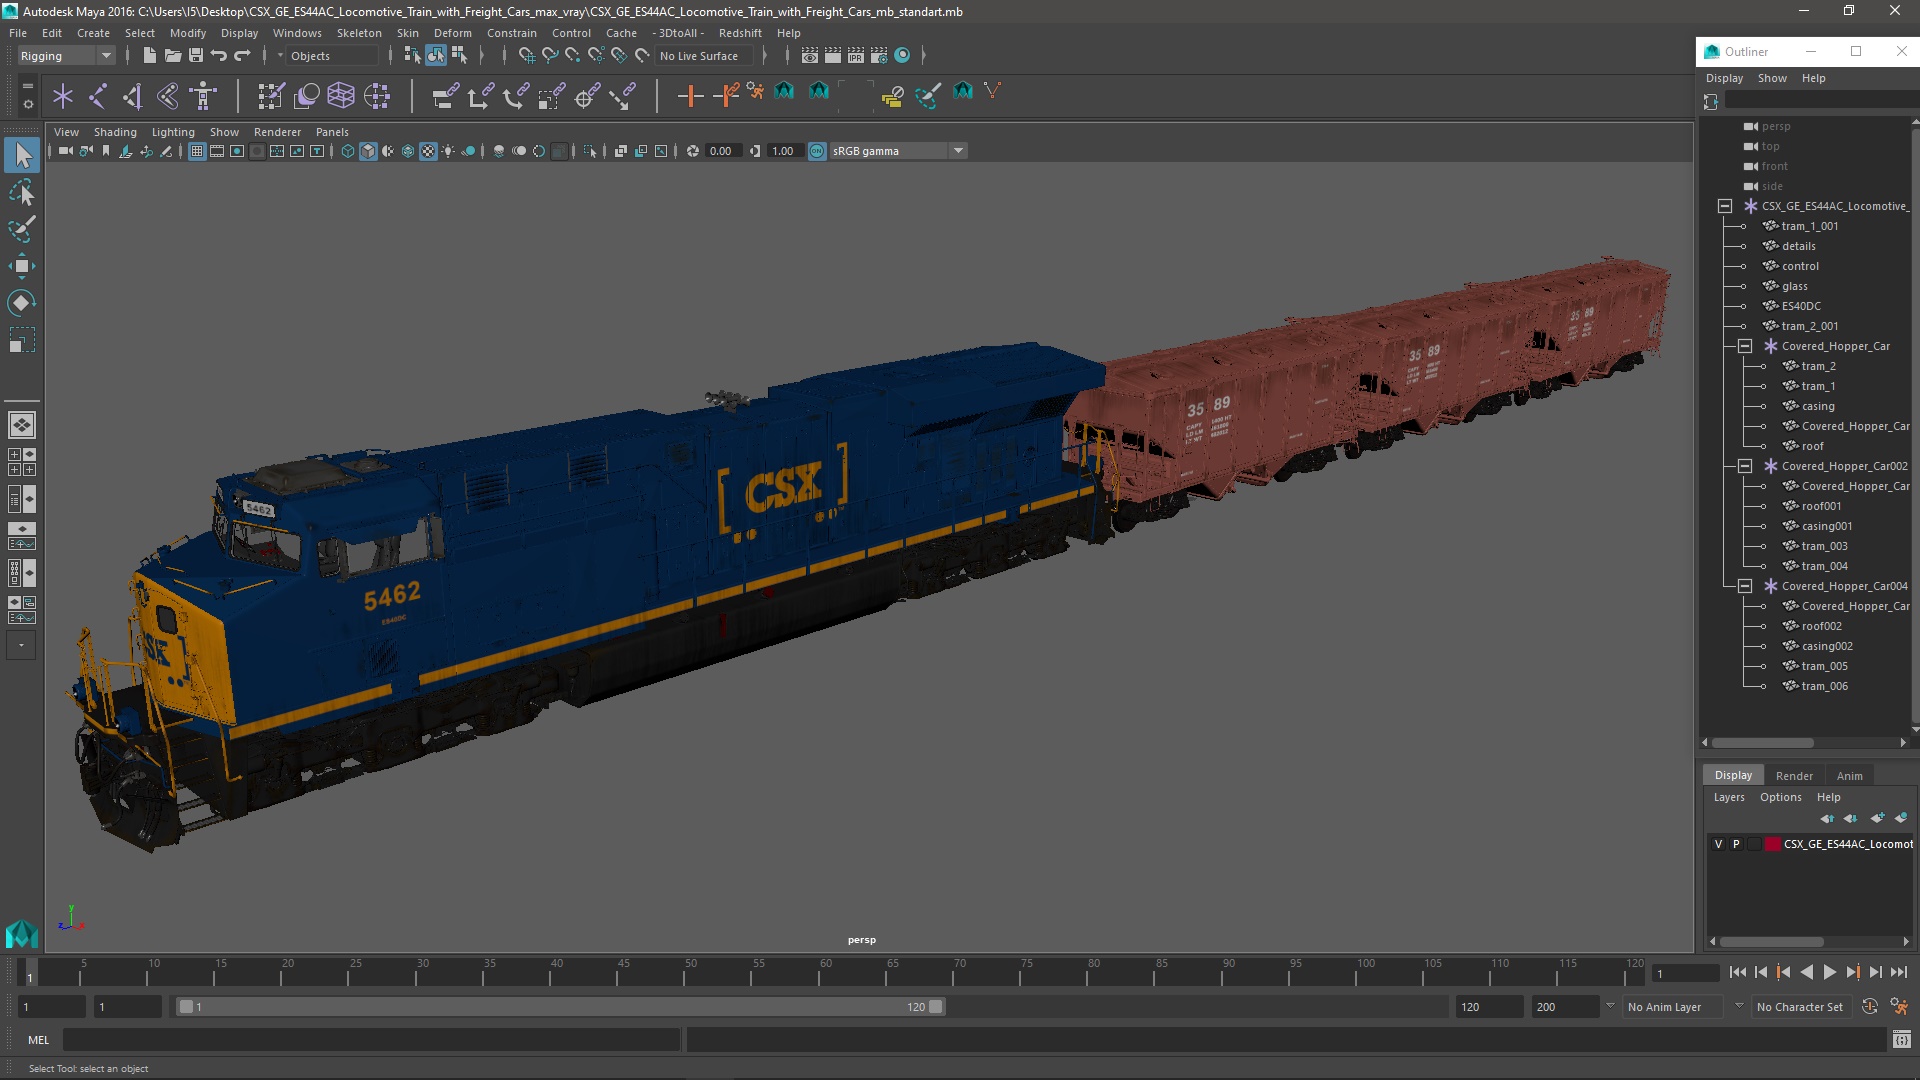Toggle layer playback P box

pos(1736,844)
